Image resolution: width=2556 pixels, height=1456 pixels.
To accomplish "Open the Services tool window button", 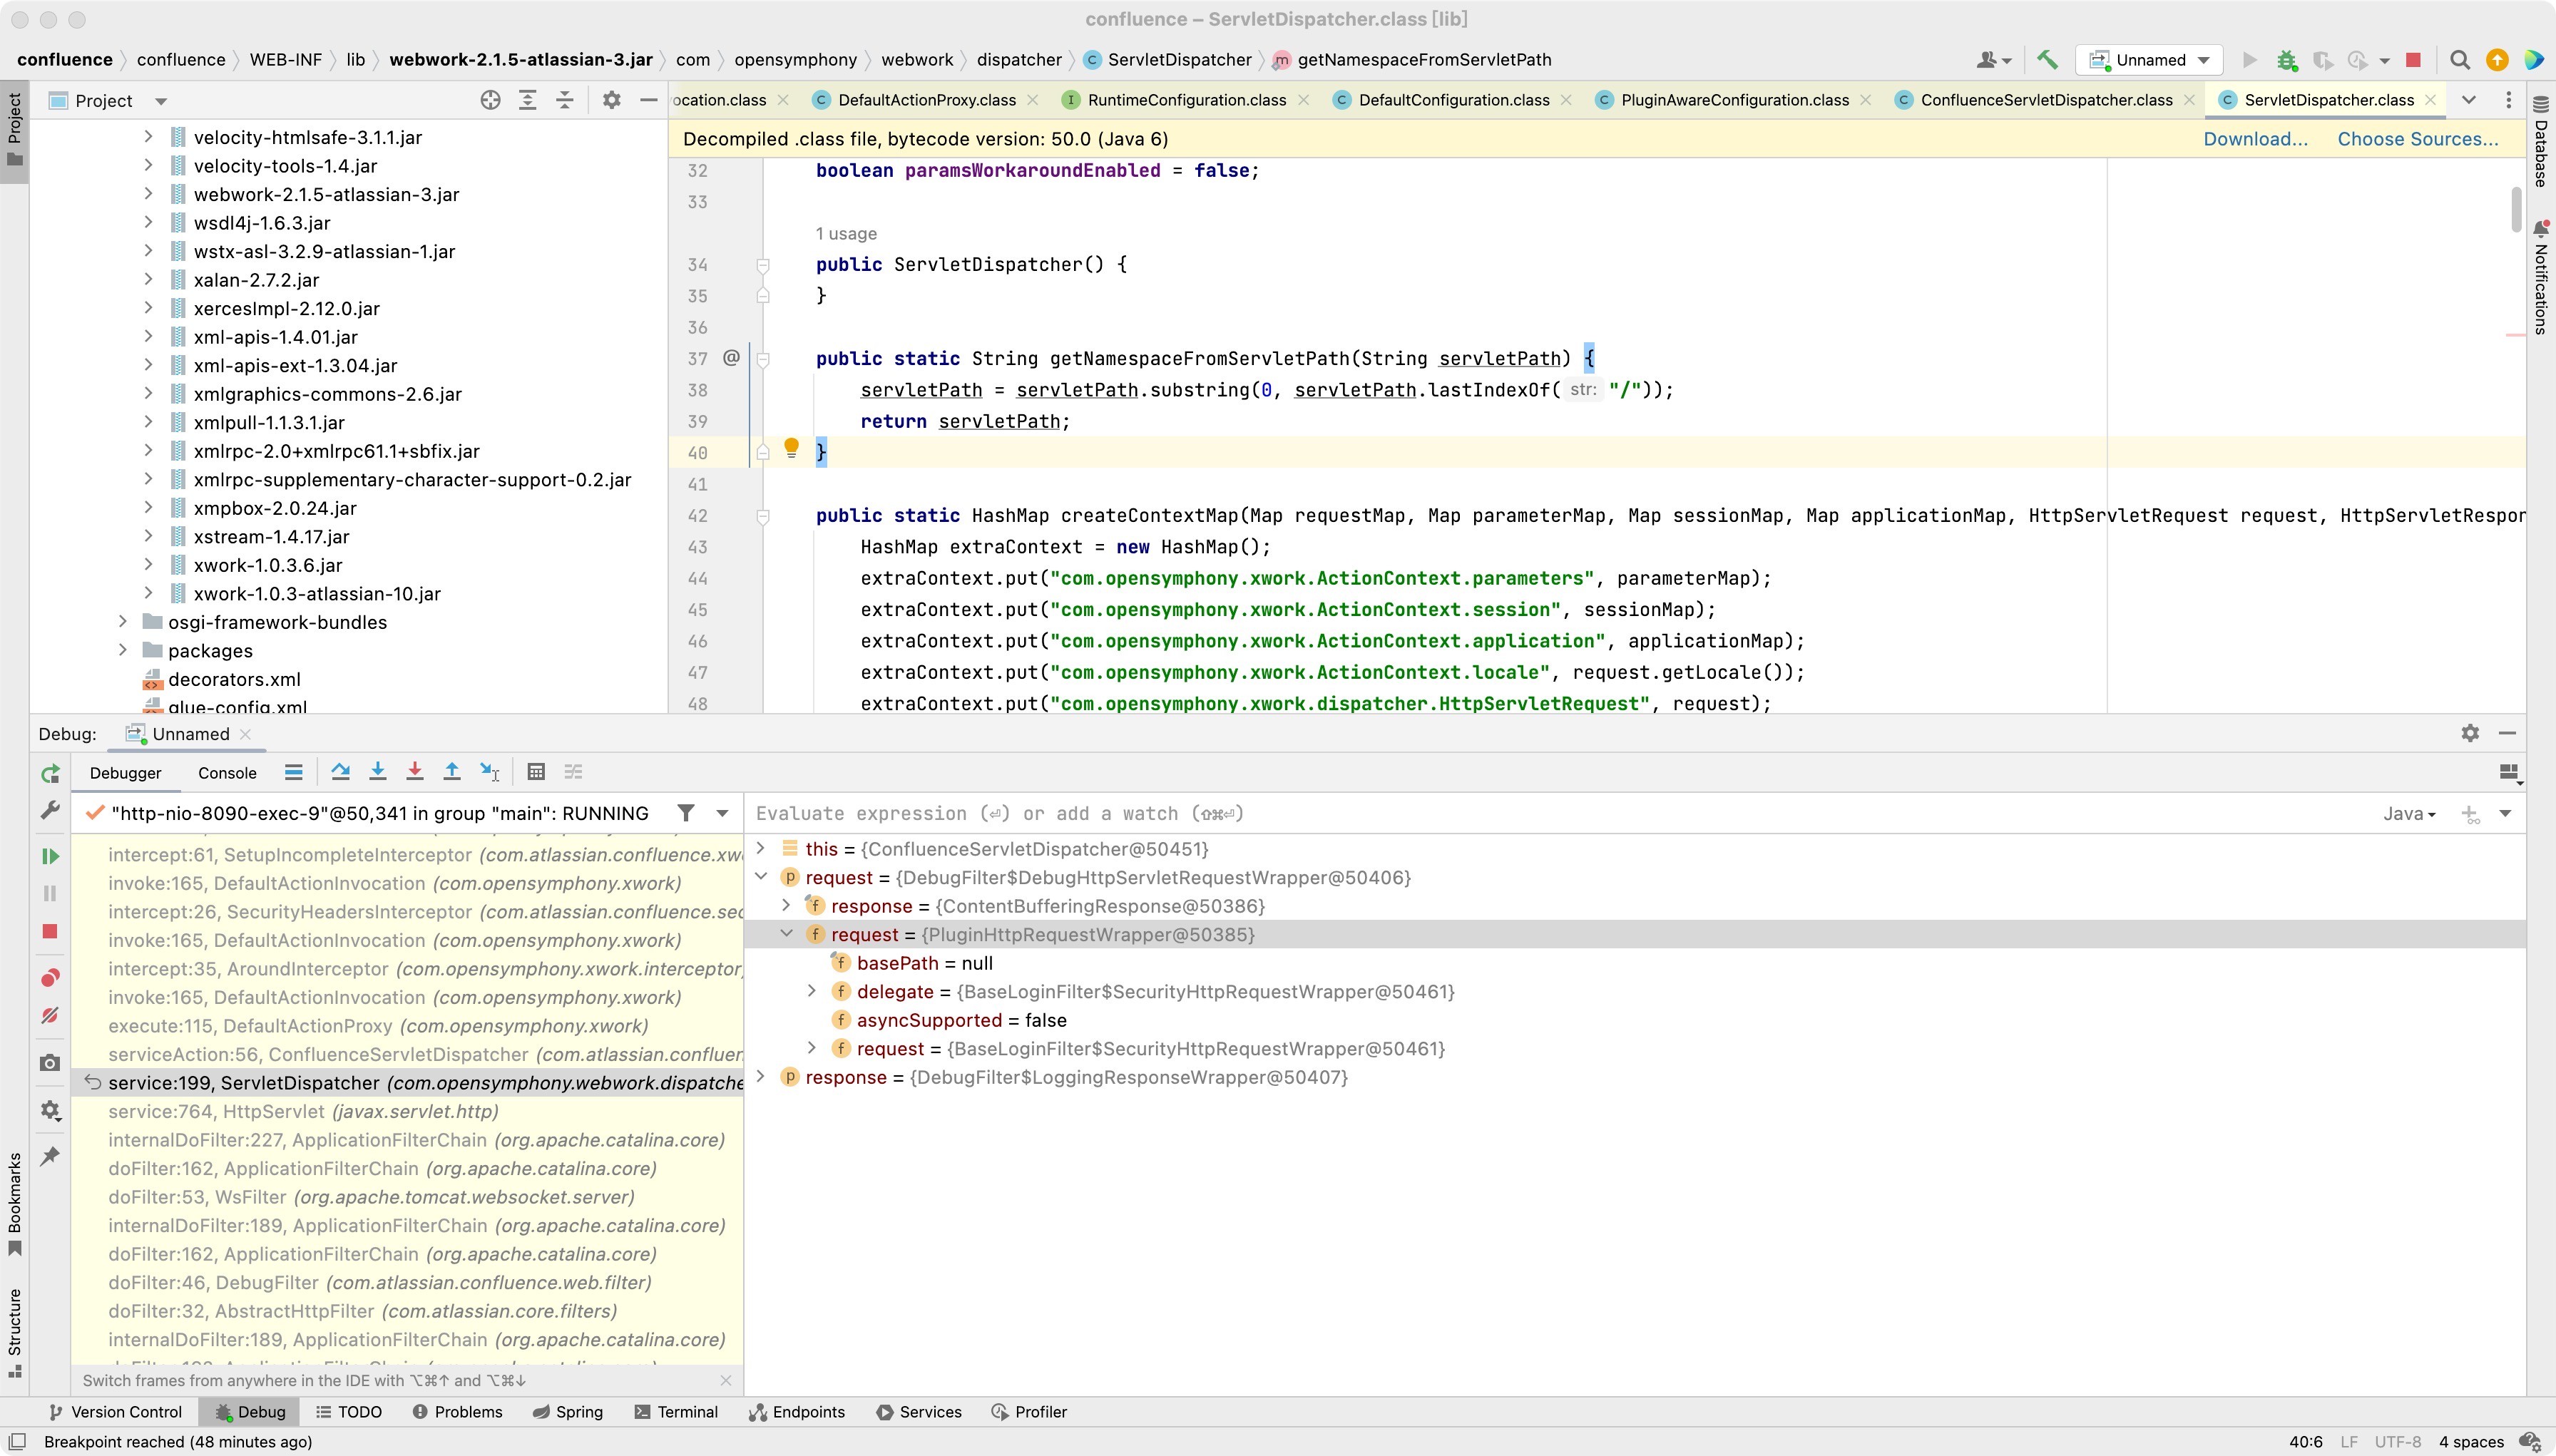I will [x=918, y=1412].
